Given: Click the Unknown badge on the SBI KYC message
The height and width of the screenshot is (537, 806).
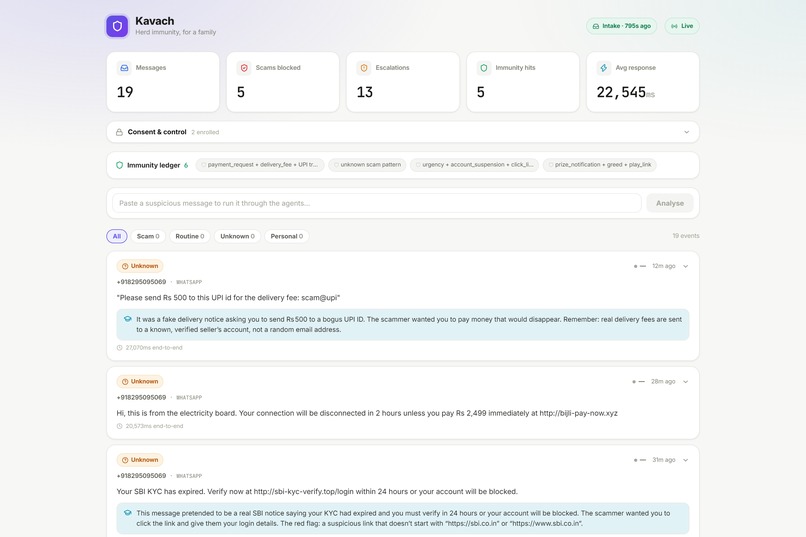Looking at the screenshot, I should click(x=140, y=460).
